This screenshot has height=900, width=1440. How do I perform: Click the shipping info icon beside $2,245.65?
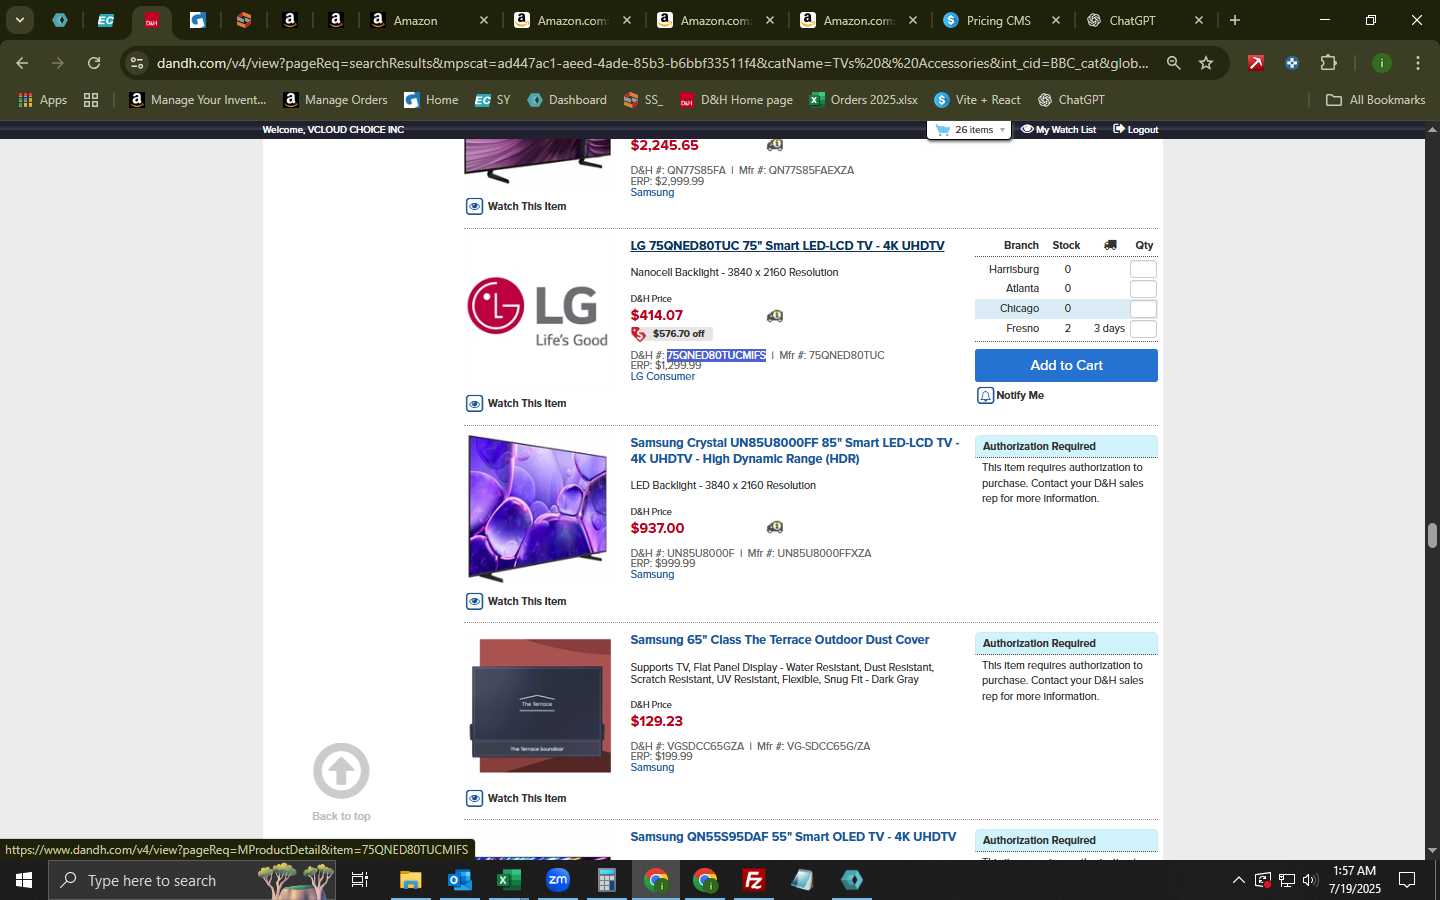click(774, 145)
